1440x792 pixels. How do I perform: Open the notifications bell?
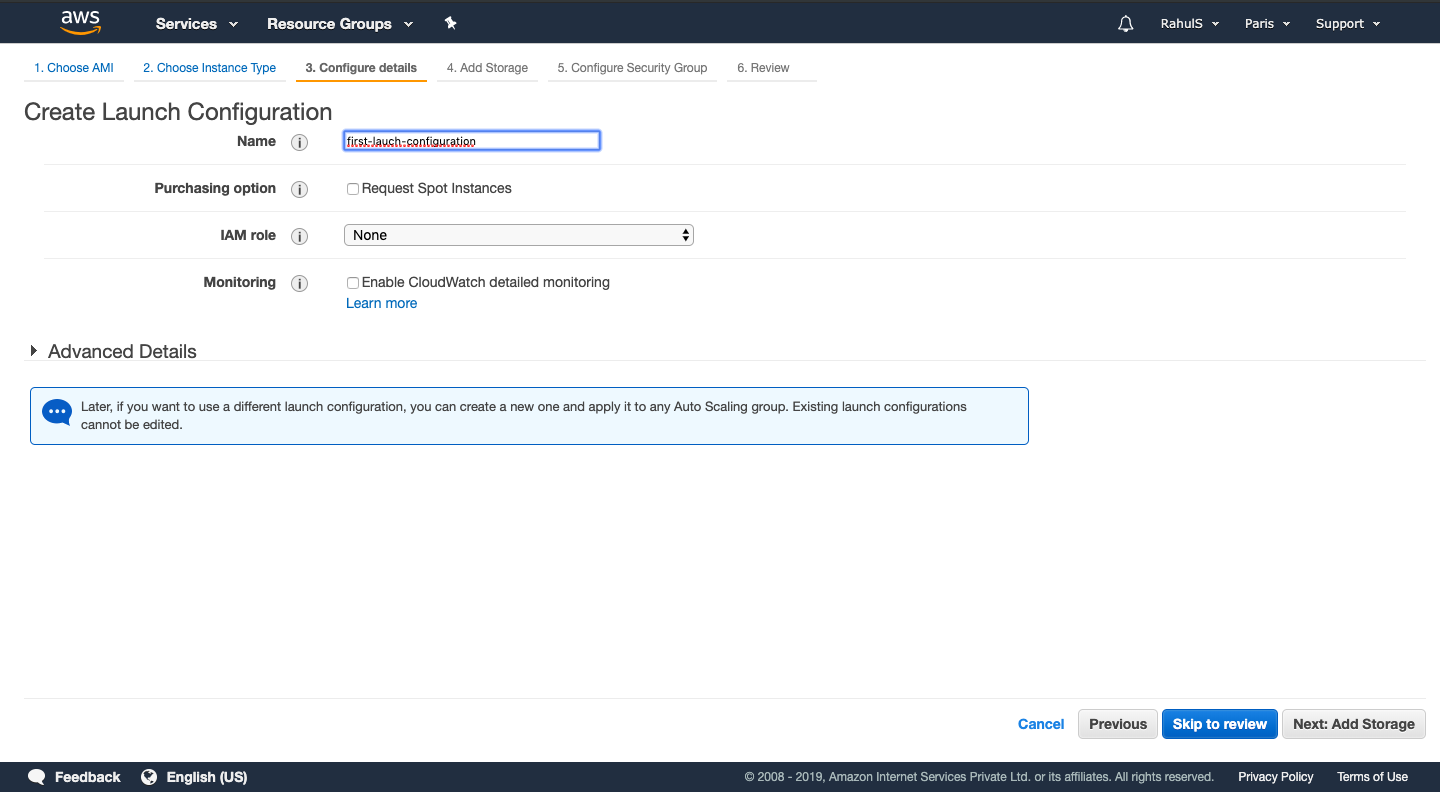tap(1125, 22)
